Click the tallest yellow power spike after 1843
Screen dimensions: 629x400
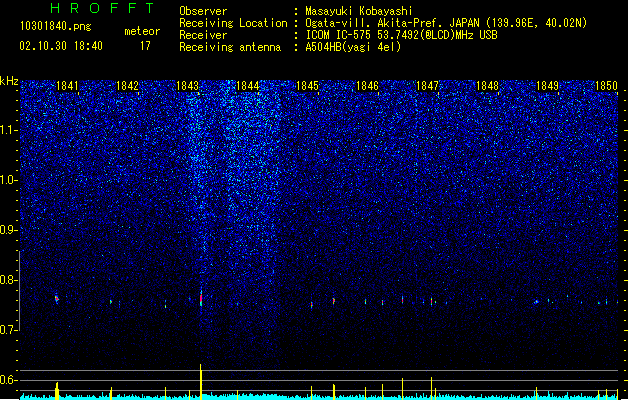[x=201, y=381]
